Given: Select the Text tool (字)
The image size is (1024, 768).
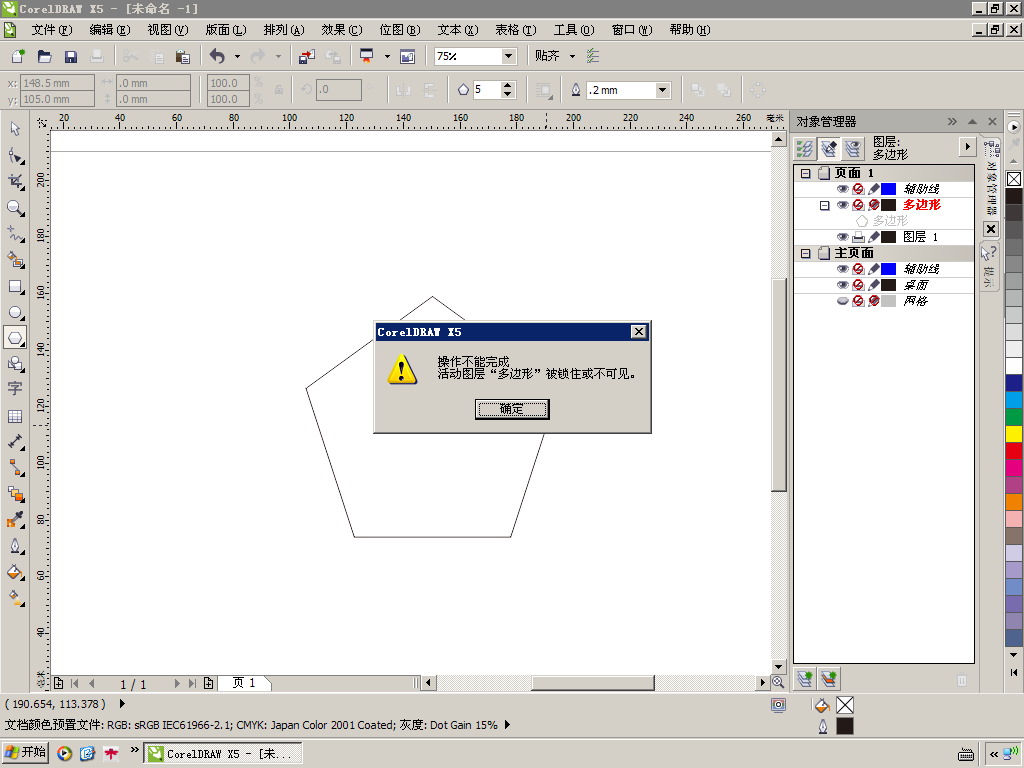Looking at the screenshot, I should (15, 389).
